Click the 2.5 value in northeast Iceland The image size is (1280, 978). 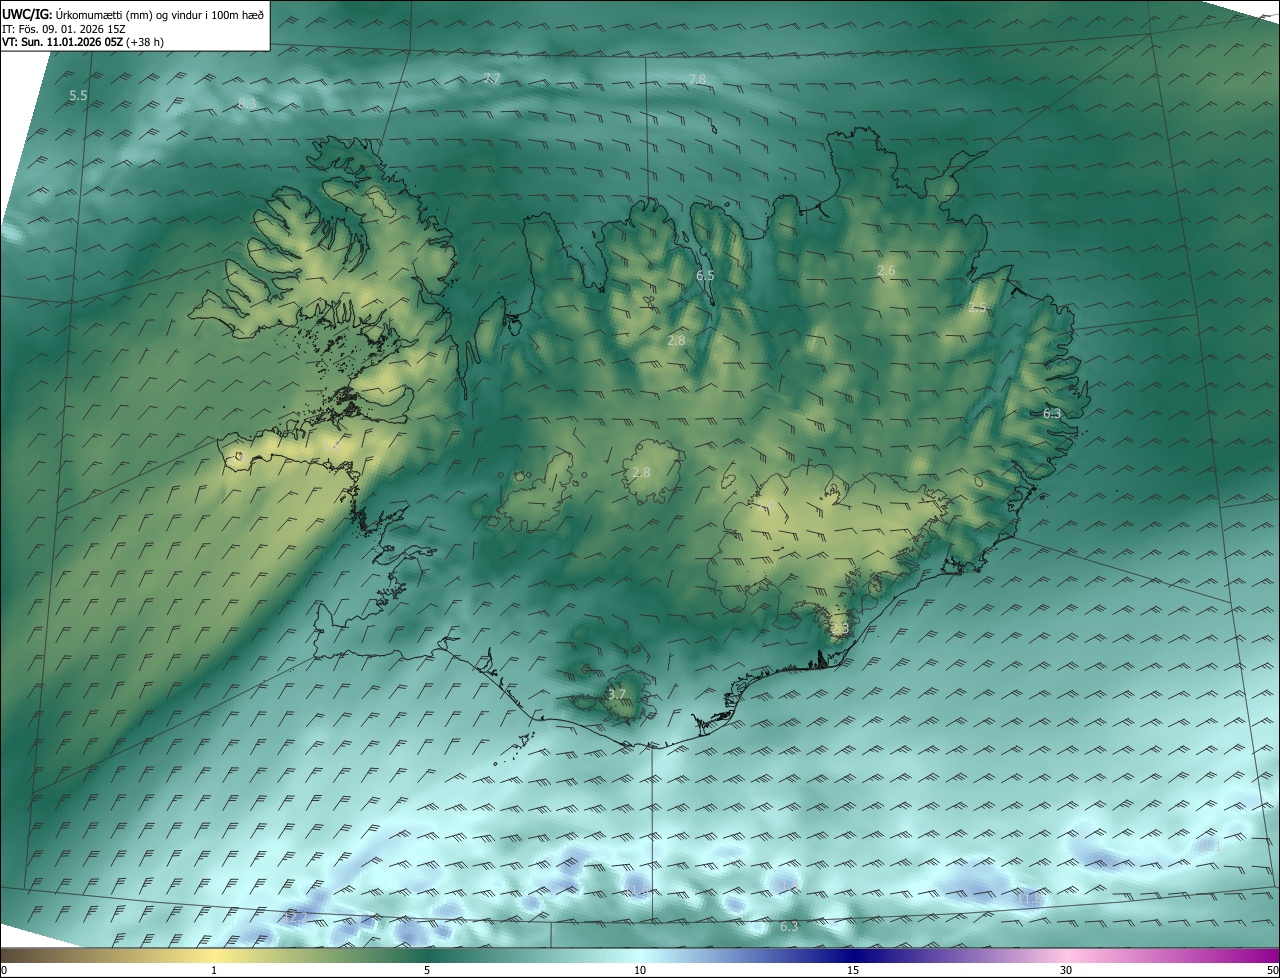pyautogui.click(x=977, y=308)
